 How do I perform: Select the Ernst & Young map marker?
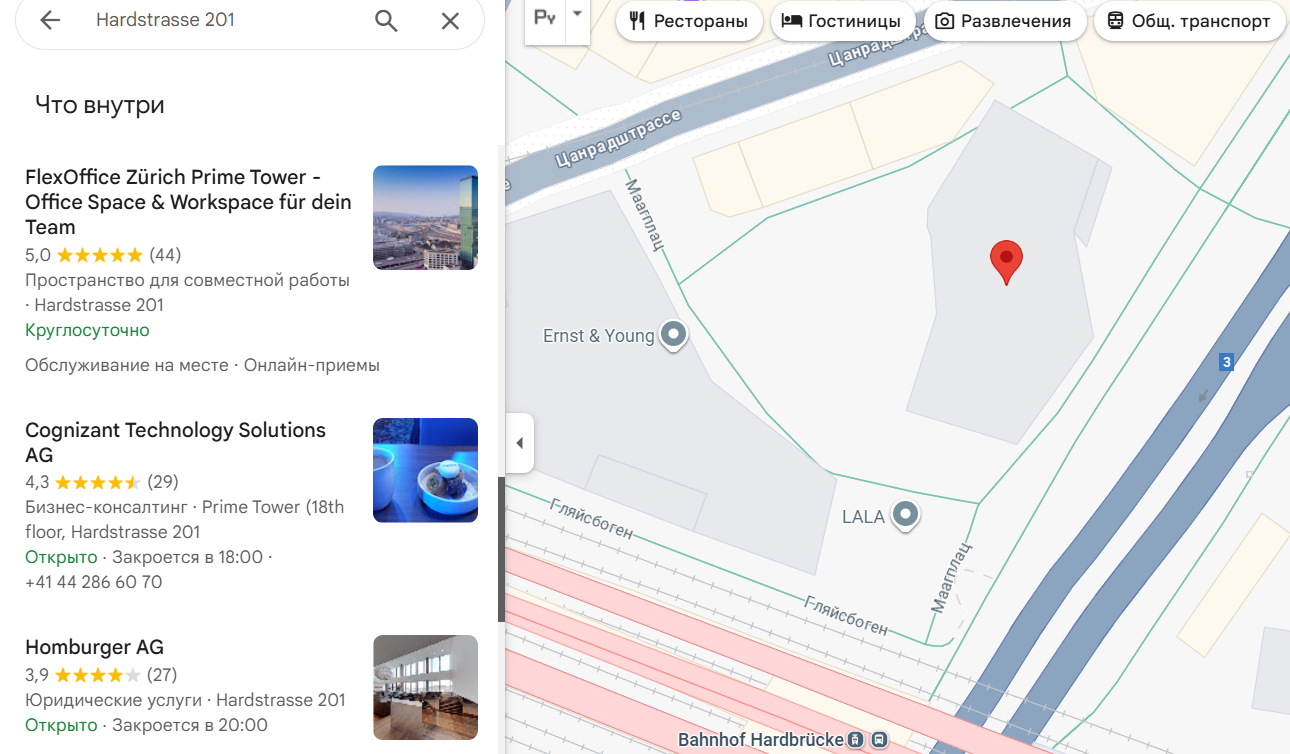pyautogui.click(x=675, y=335)
